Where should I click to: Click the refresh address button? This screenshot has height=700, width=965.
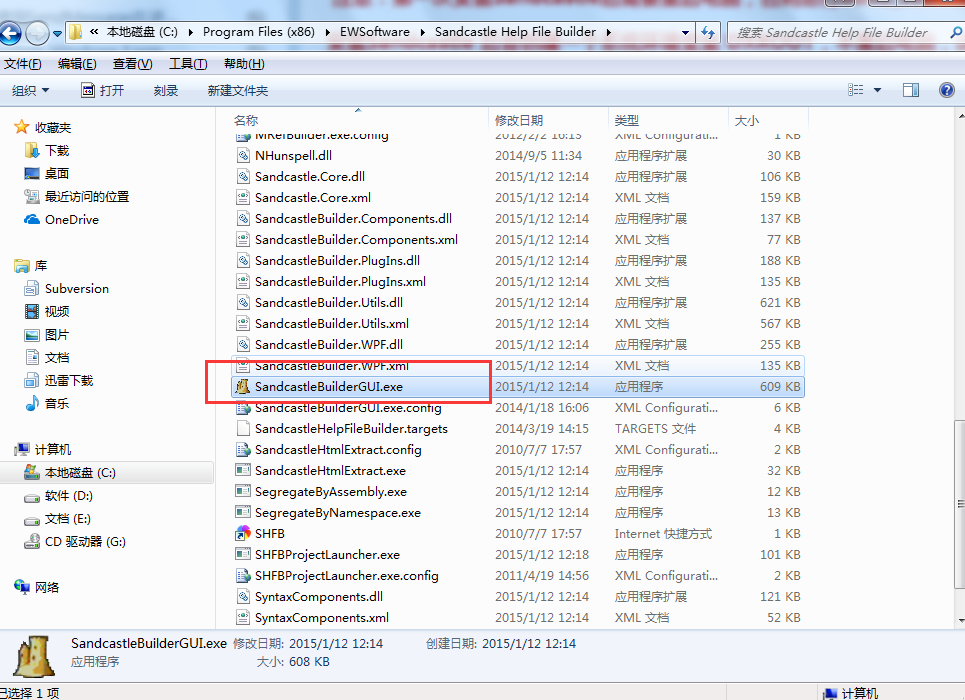point(708,33)
